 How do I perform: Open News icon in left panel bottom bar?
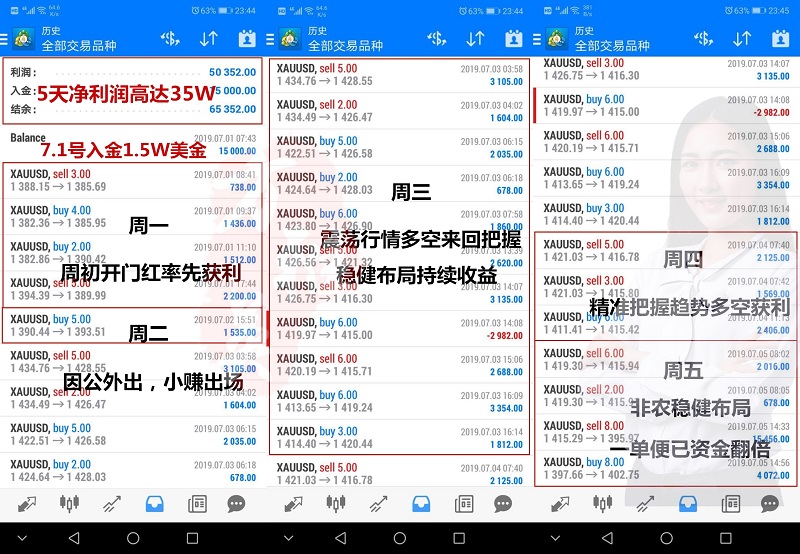(197, 503)
